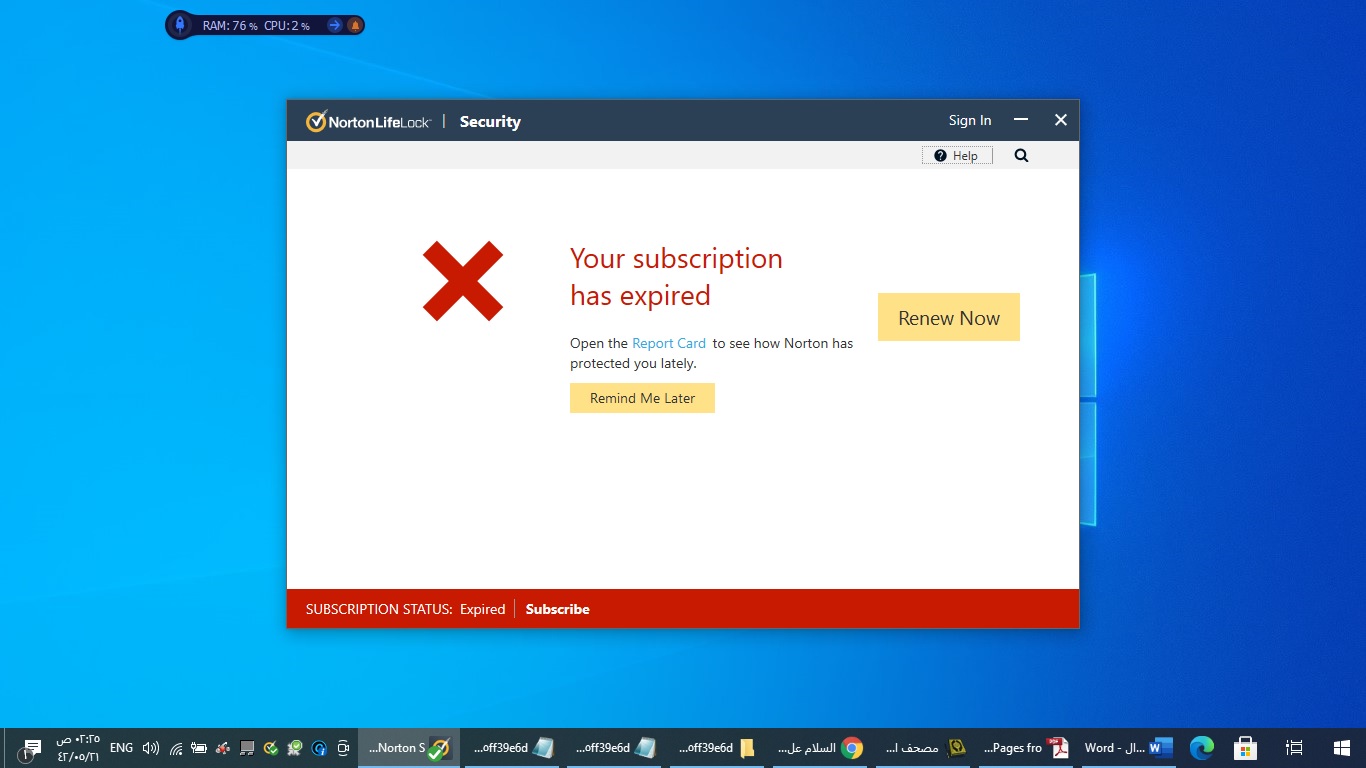Click the green badge tray icon
1366x768 pixels.
click(295, 748)
